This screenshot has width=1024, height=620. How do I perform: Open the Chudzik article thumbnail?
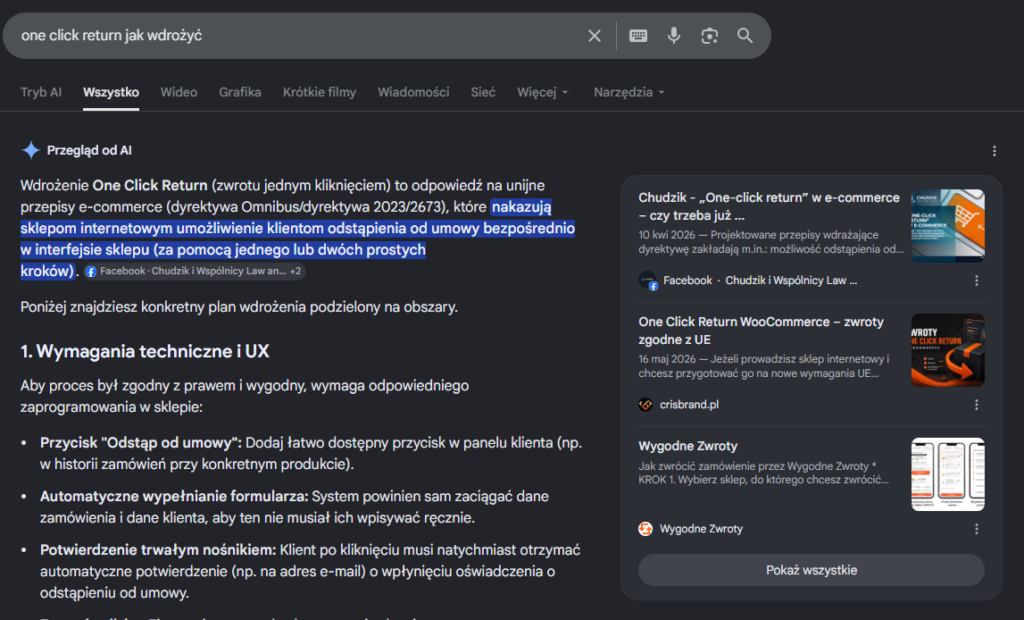948,226
